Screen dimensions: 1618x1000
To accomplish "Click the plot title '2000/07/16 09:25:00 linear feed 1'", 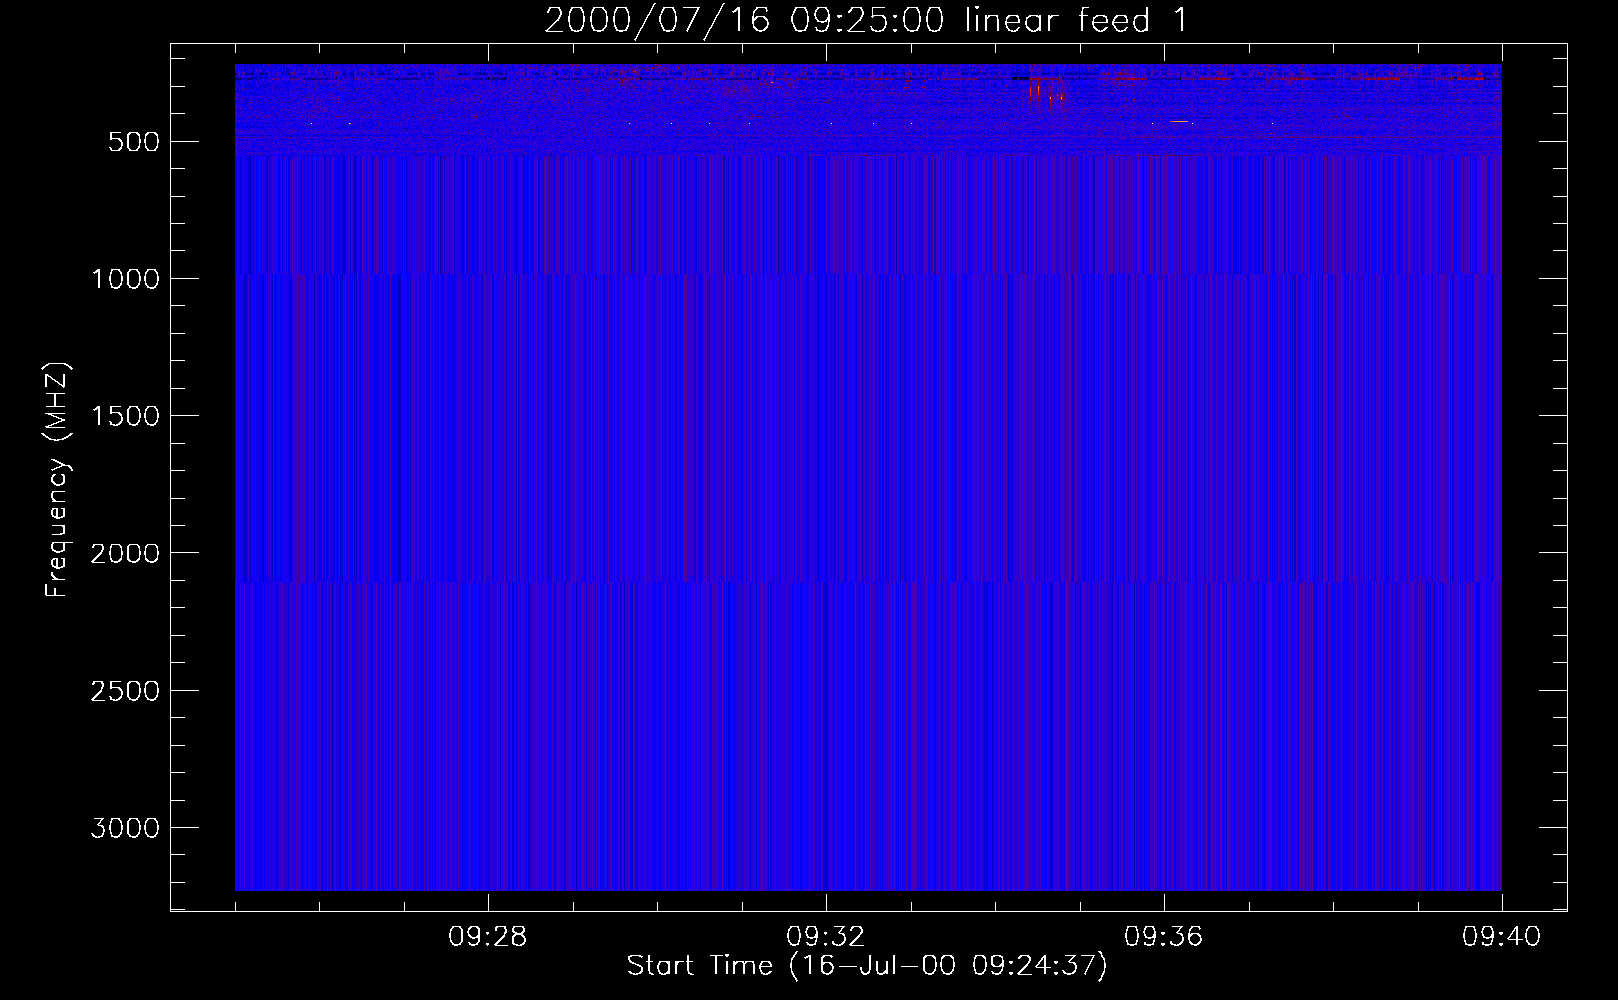I will [867, 20].
